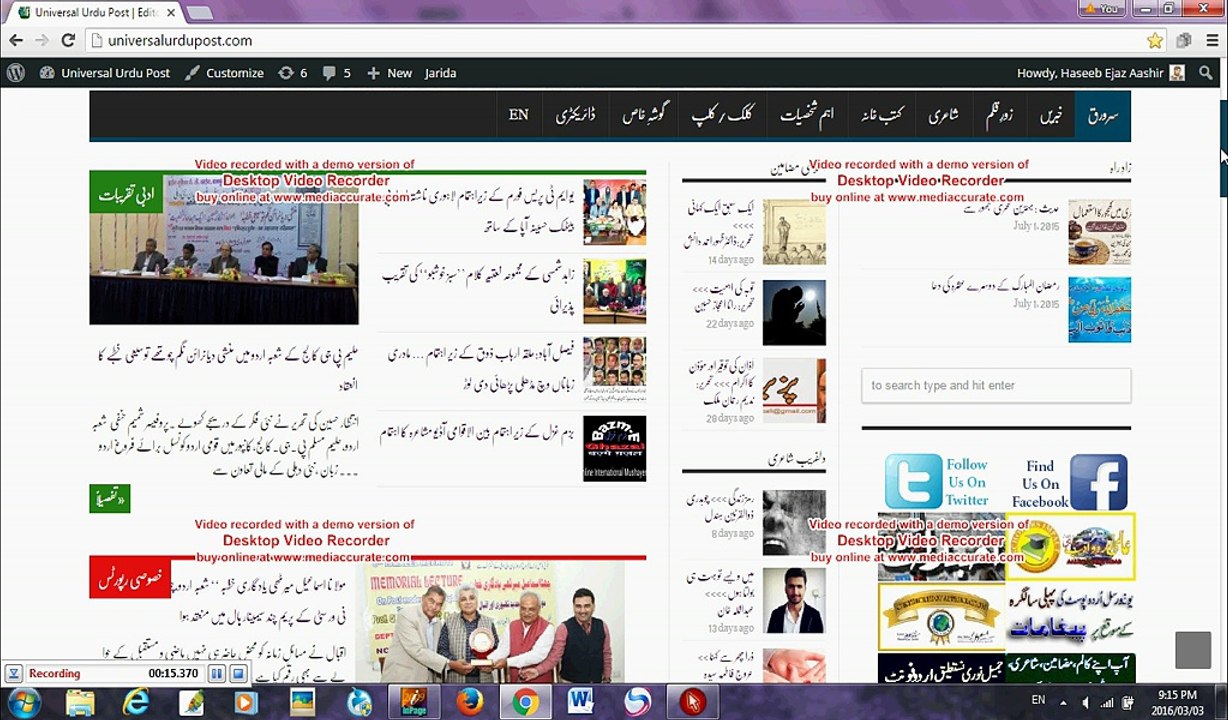1228x720 pixels.
Task: Open the red screen recorder taskbar icon
Action: click(692, 703)
